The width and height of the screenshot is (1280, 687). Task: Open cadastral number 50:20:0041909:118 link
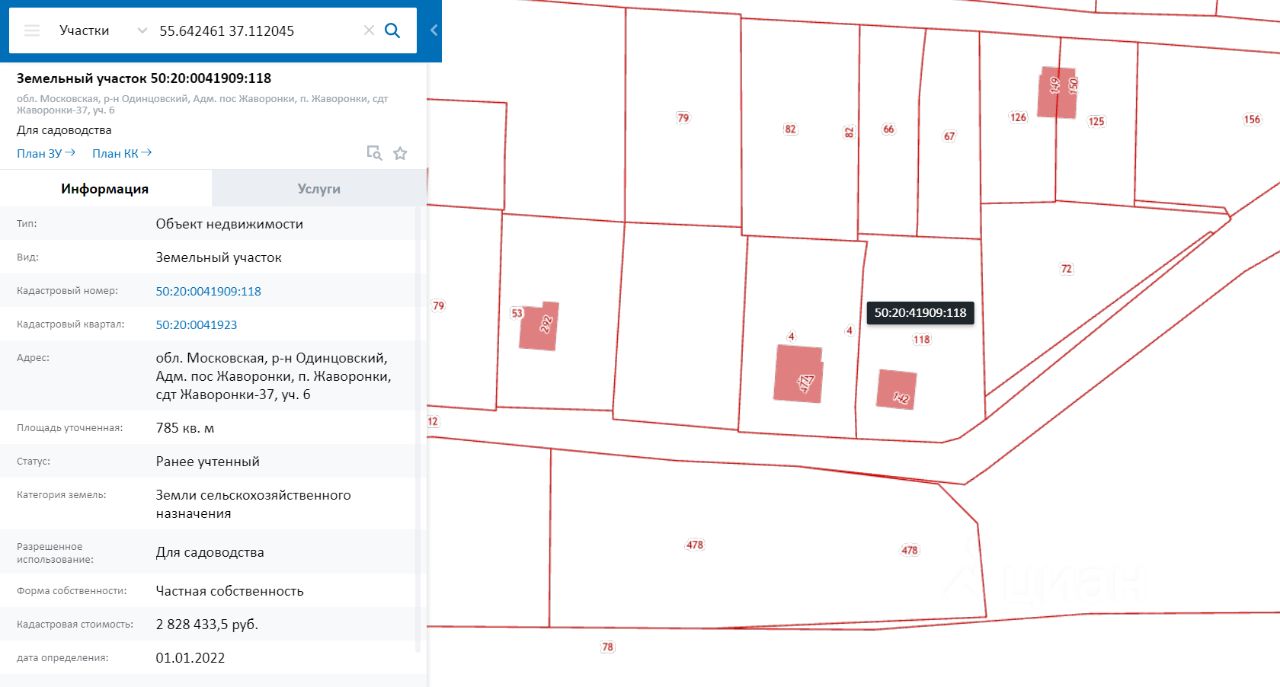point(208,291)
